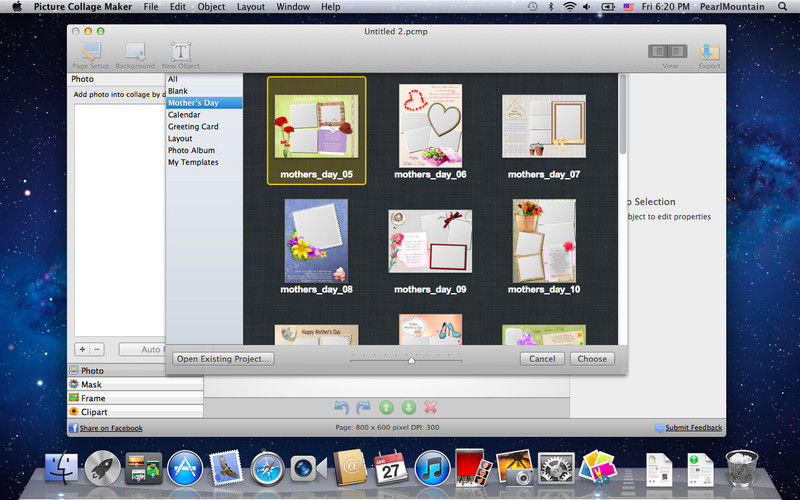Click the Export toolbar icon

(x=709, y=51)
